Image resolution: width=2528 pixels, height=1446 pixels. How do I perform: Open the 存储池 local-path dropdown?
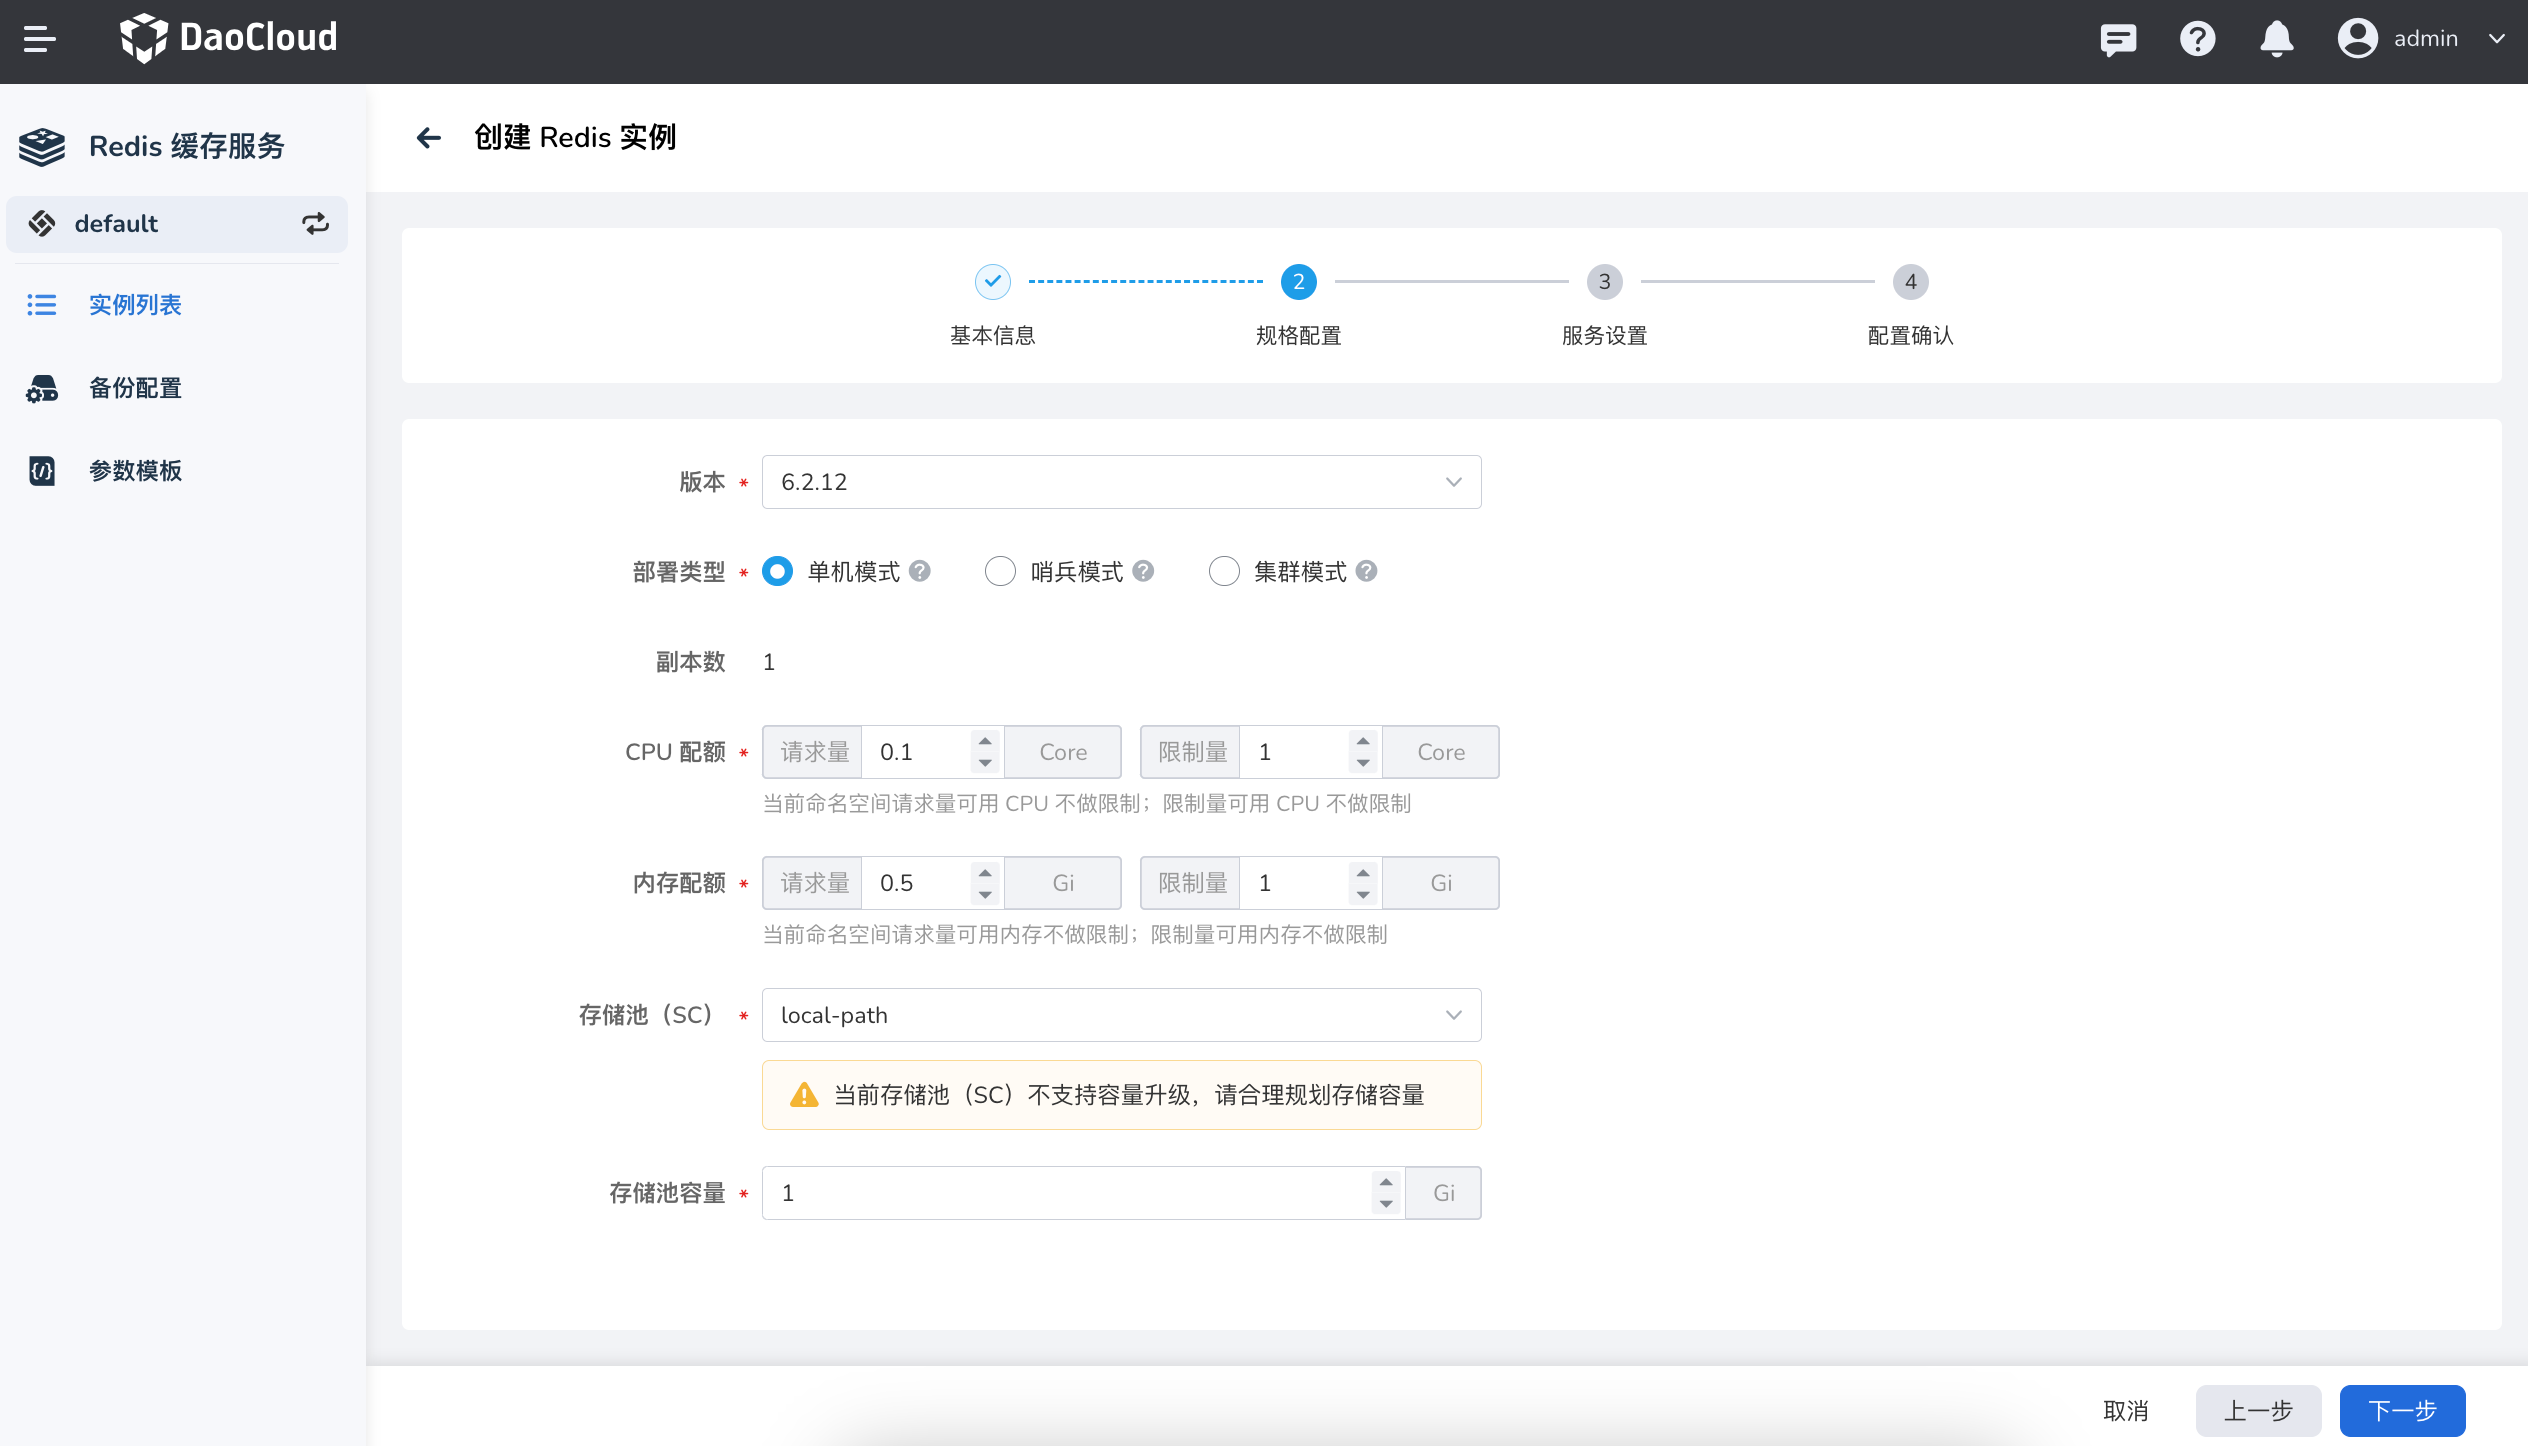(1121, 1015)
